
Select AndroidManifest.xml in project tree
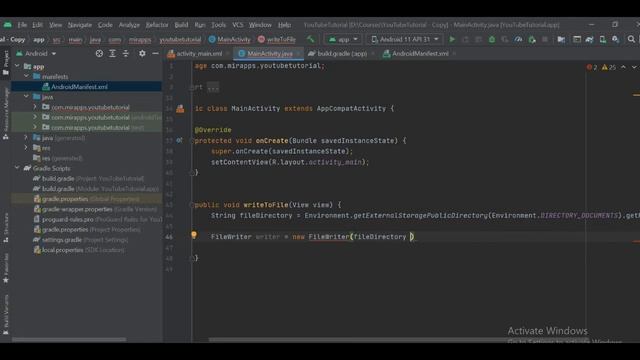click(87, 87)
